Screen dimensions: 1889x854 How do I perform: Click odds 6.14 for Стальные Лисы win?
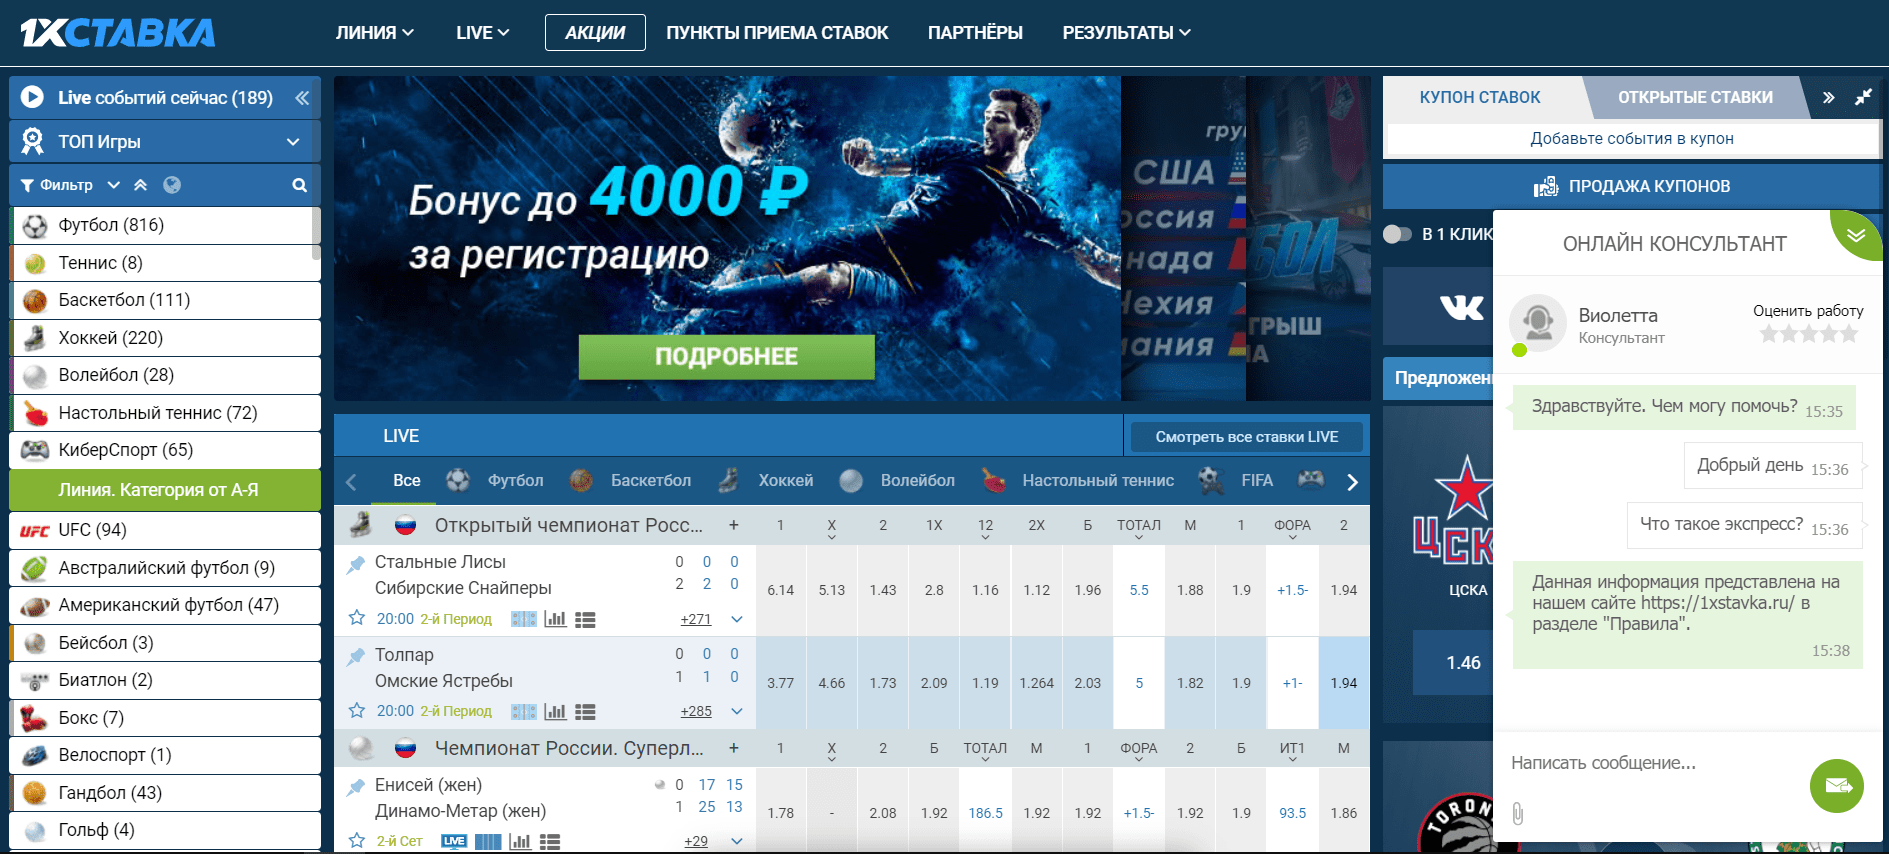tap(781, 590)
